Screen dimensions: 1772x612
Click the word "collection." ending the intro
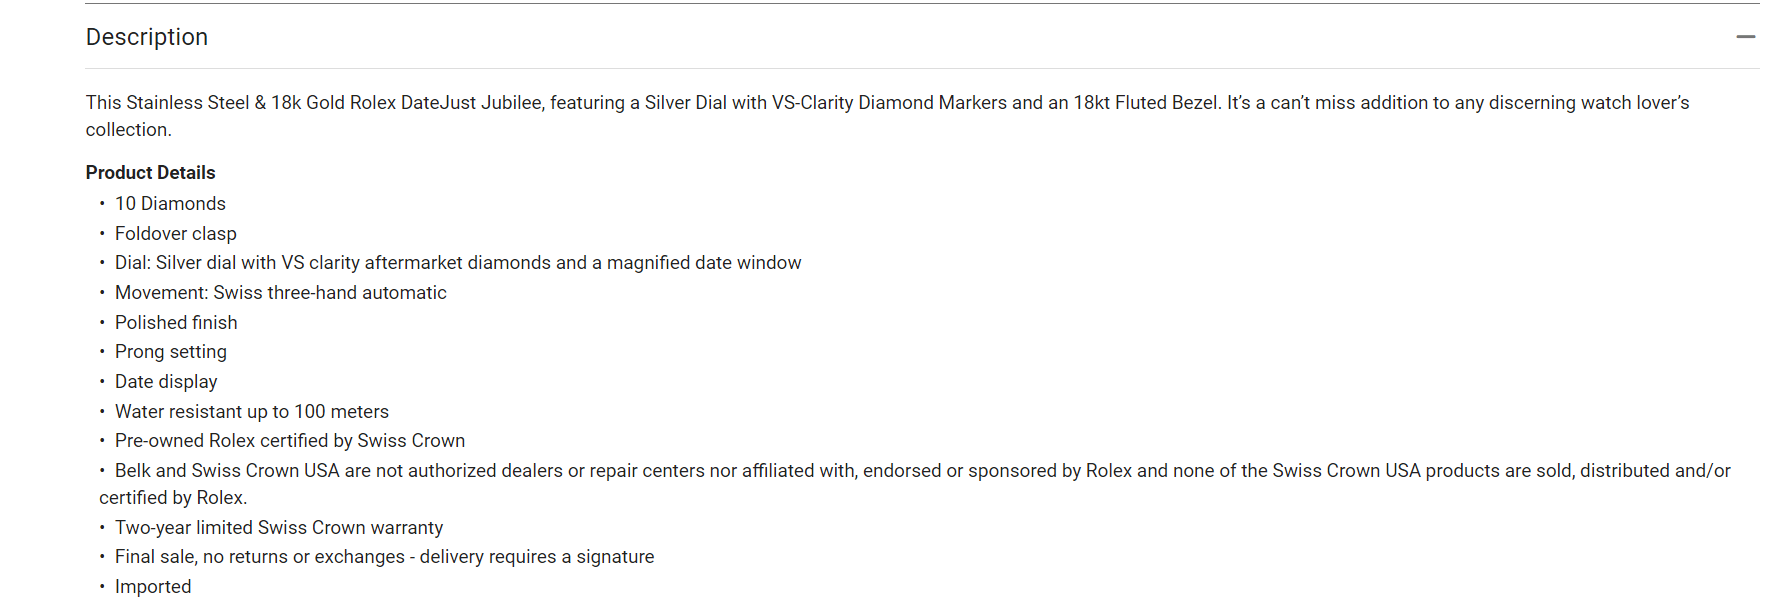click(128, 130)
